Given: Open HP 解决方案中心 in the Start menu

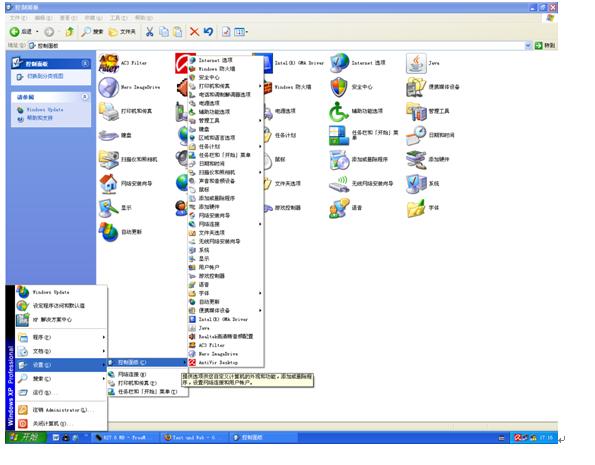Looking at the screenshot, I should pos(61,320).
